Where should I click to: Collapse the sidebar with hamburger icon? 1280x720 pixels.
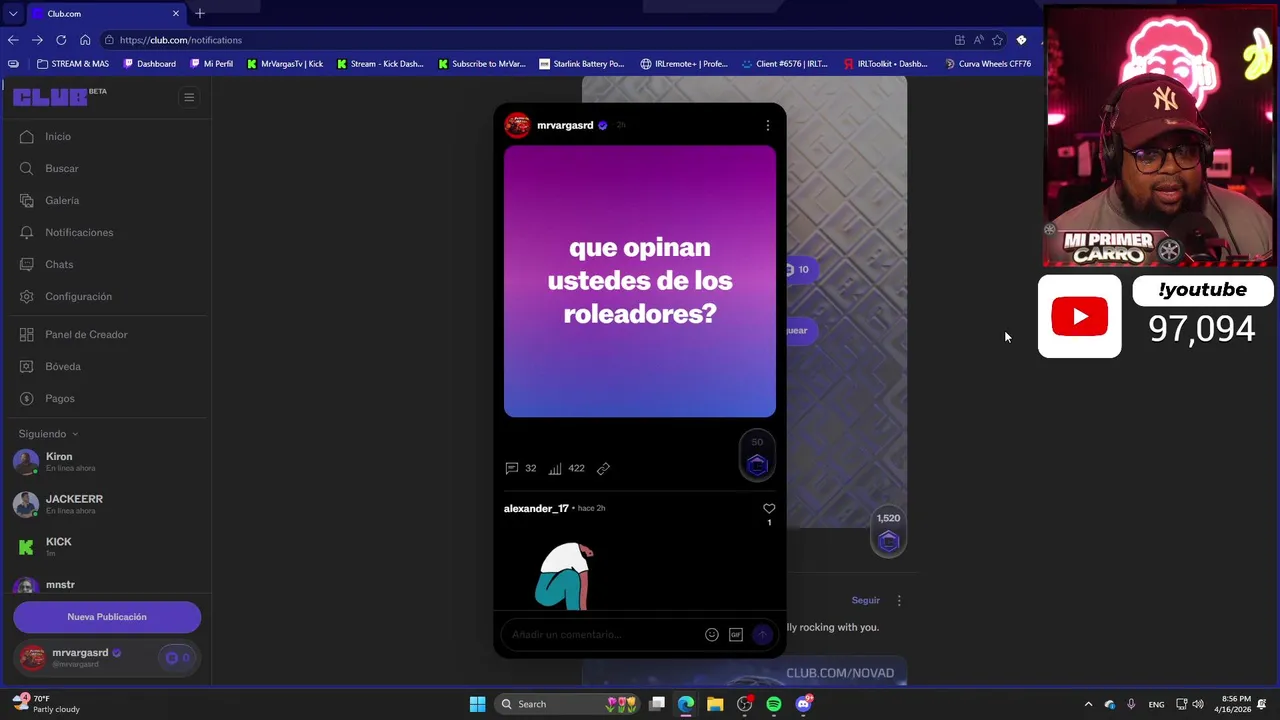[x=189, y=97]
